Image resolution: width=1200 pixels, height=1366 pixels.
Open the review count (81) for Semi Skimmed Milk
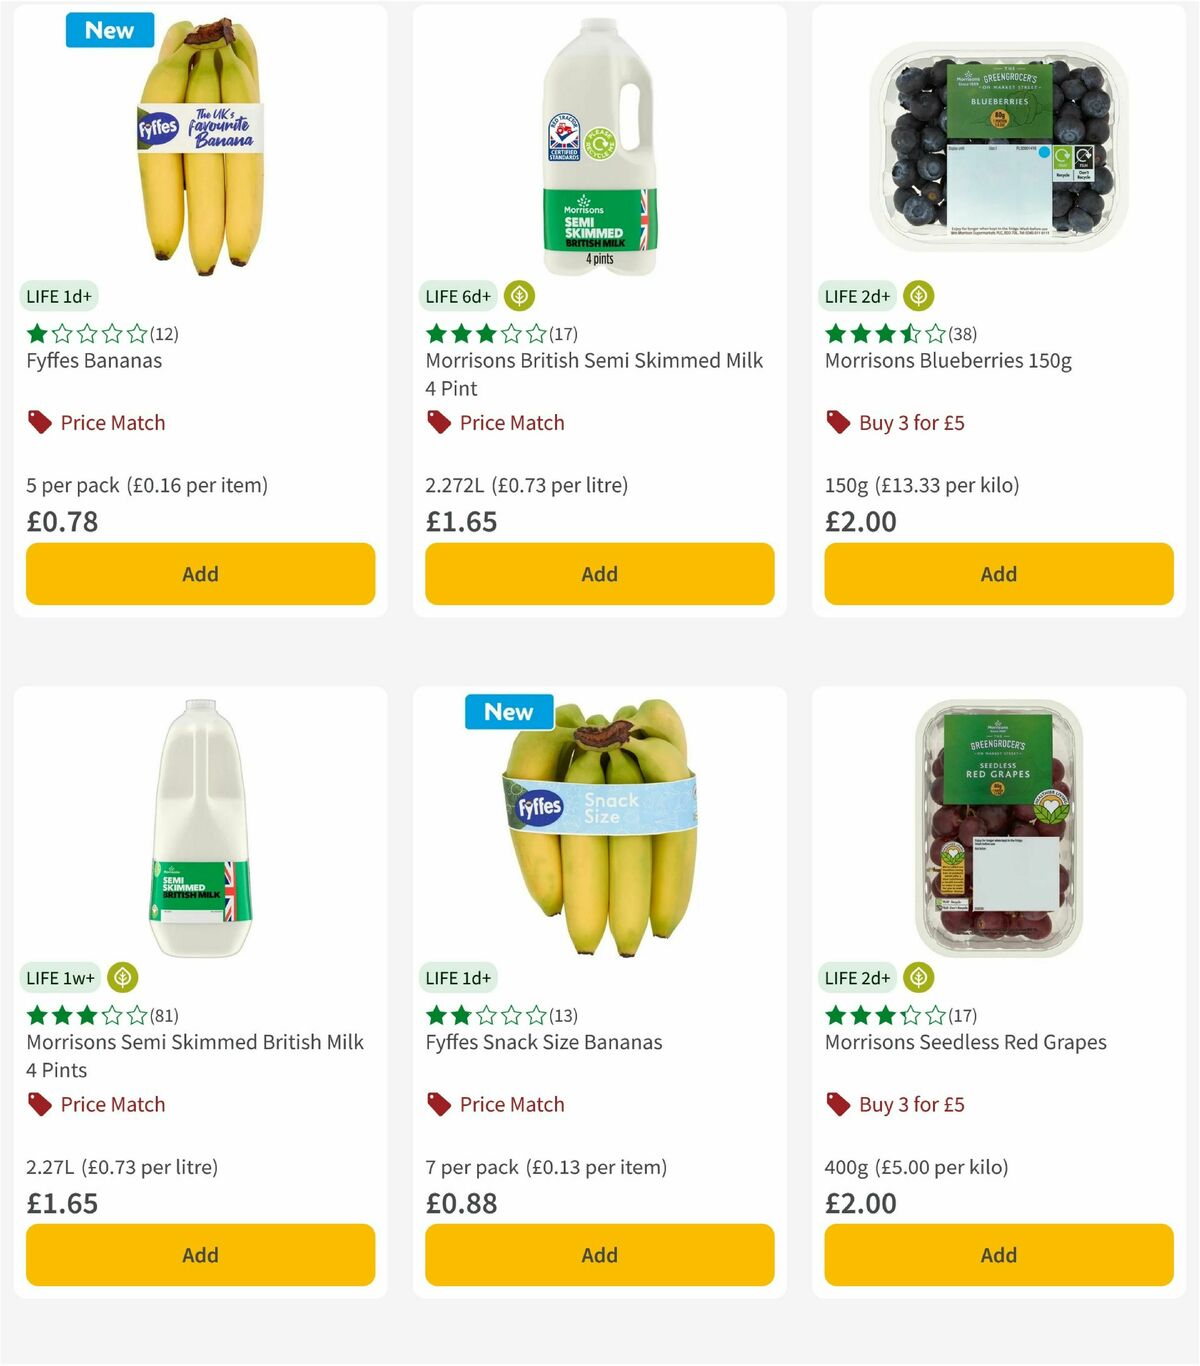coord(165,1014)
